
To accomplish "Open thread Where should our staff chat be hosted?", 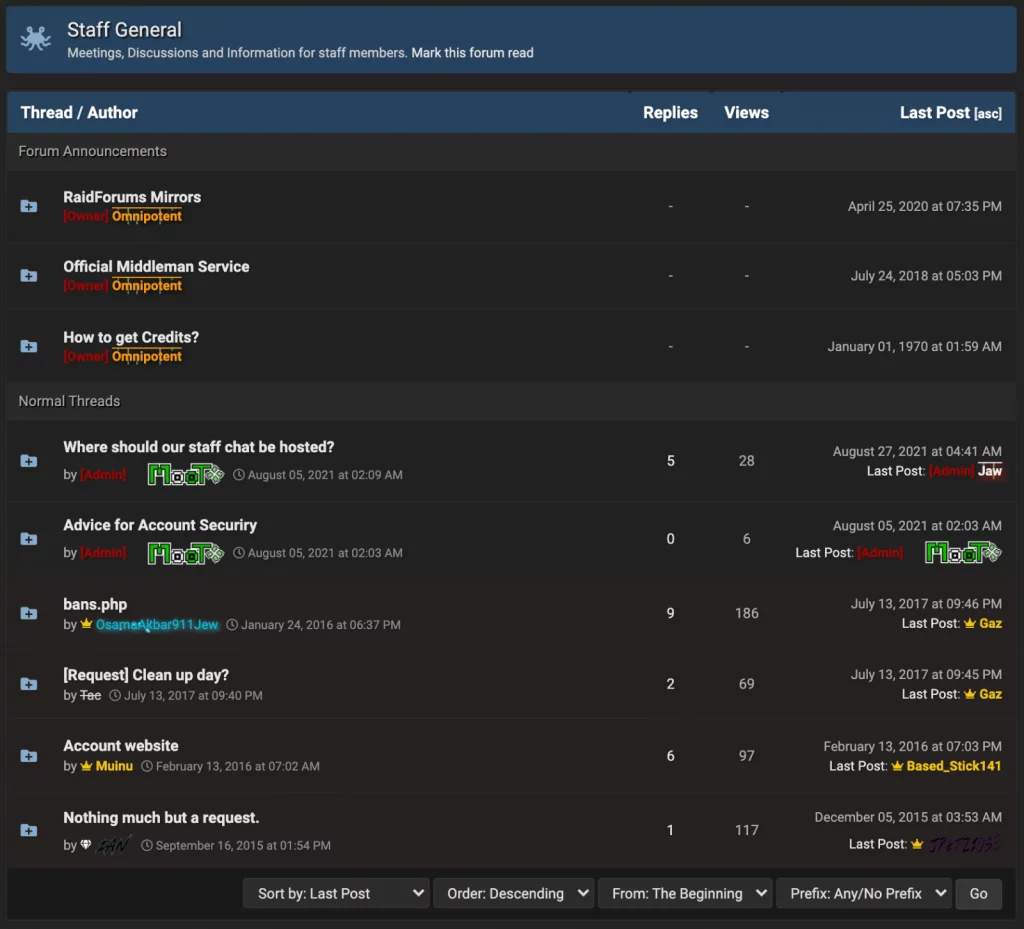I will coord(199,447).
